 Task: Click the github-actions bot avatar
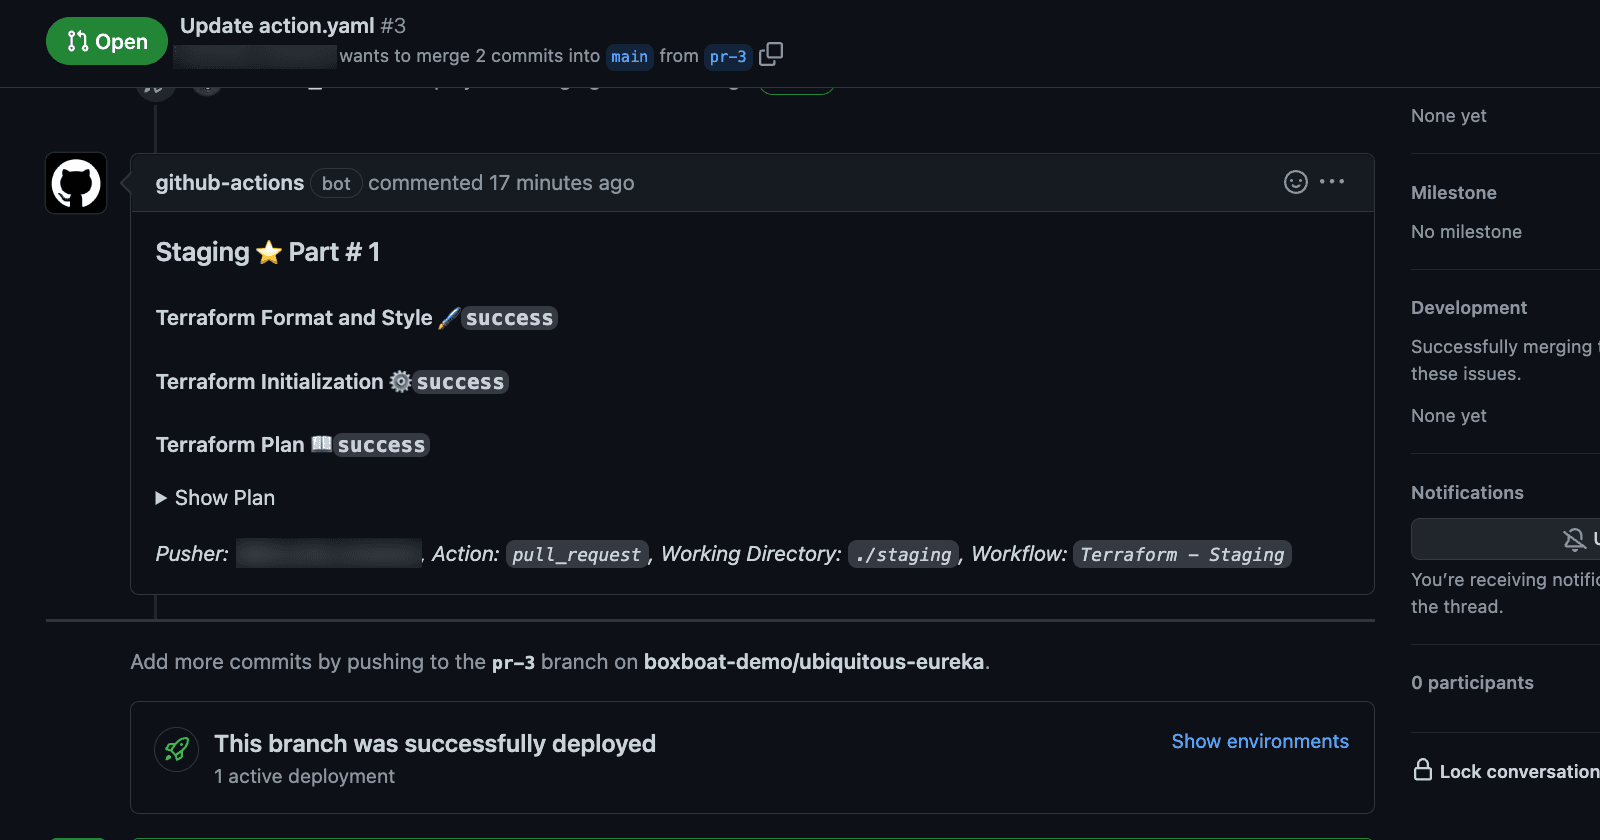click(76, 183)
